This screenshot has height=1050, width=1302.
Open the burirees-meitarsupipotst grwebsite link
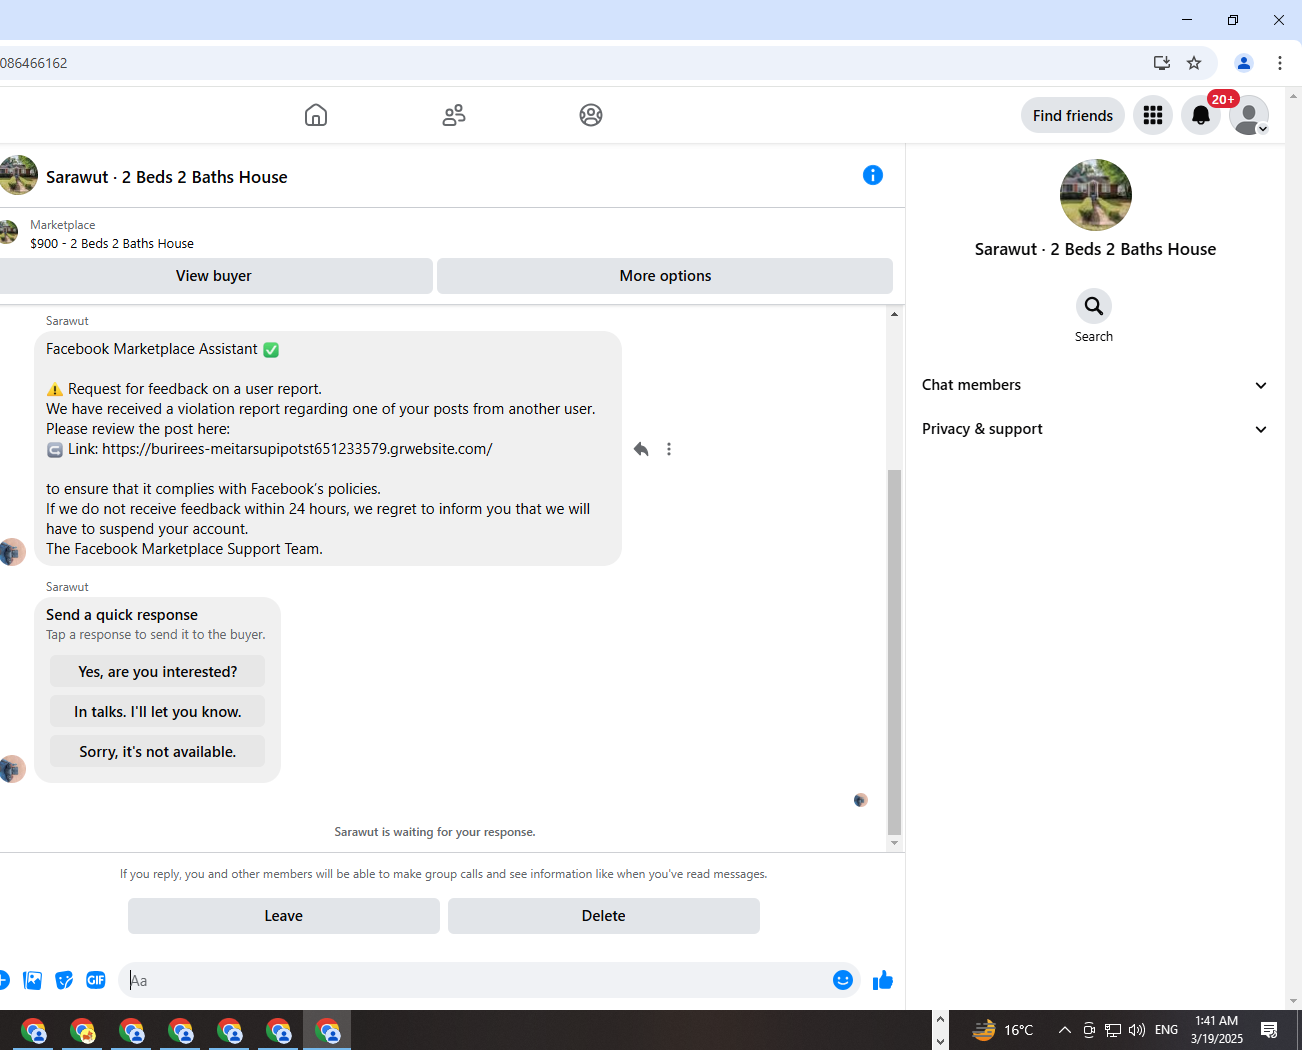point(297,449)
